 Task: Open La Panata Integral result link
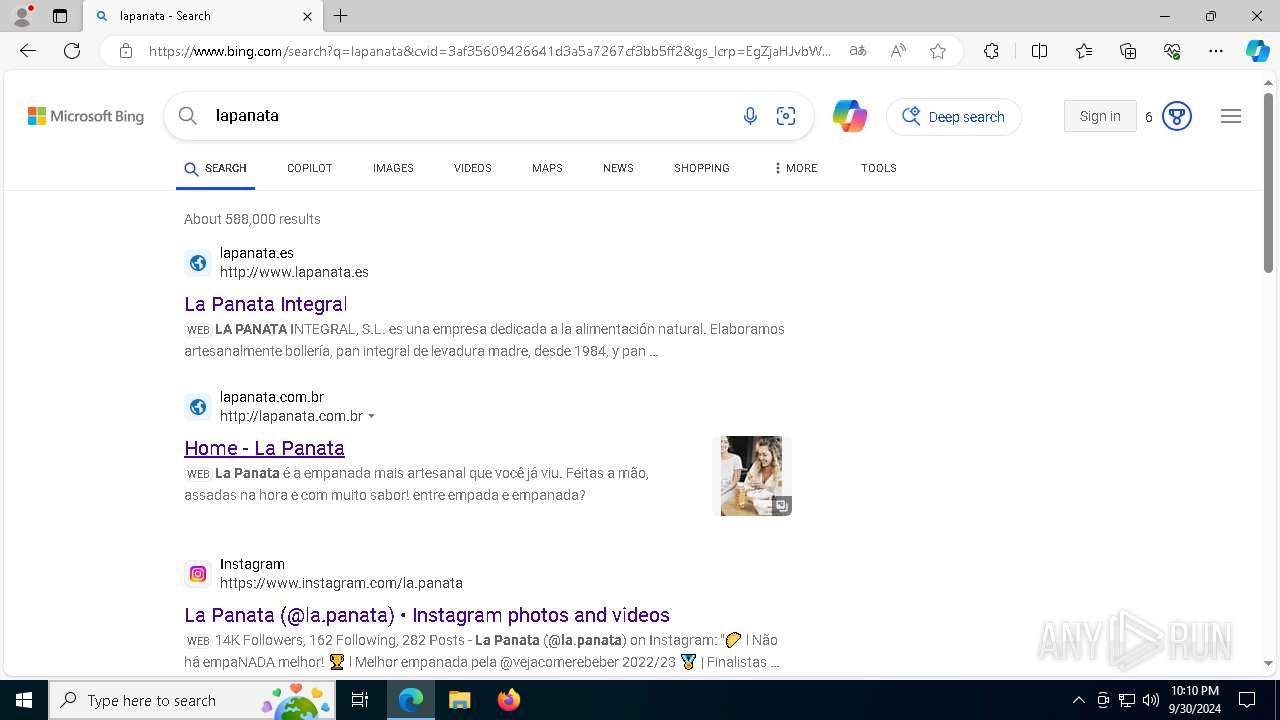(266, 304)
